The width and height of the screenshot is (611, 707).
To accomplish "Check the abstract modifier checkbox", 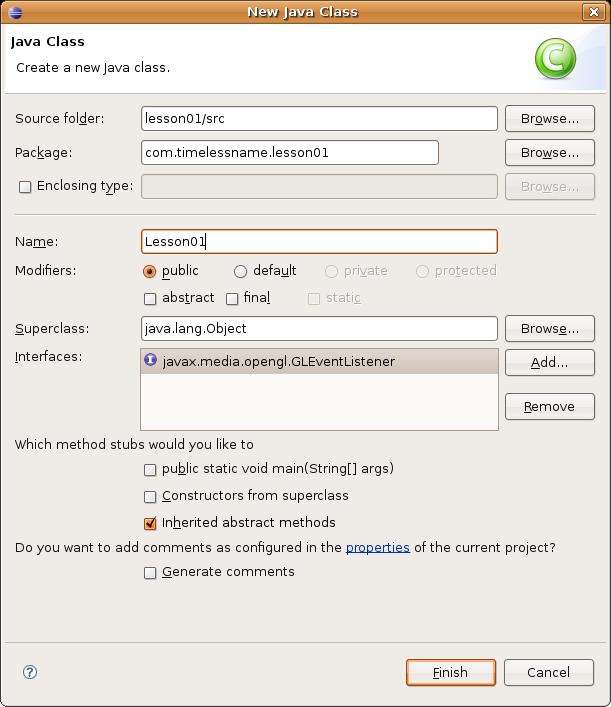I will pyautogui.click(x=150, y=298).
